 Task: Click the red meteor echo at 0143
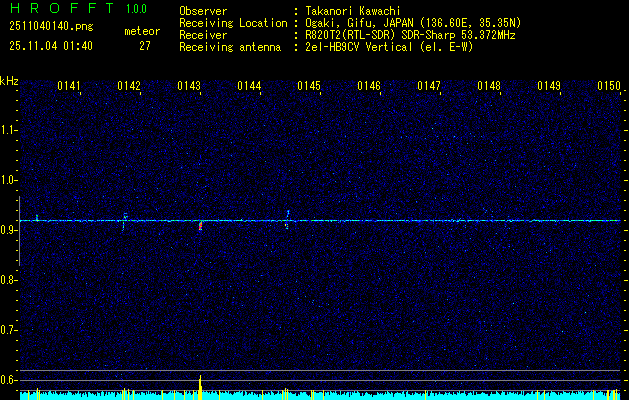click(200, 226)
